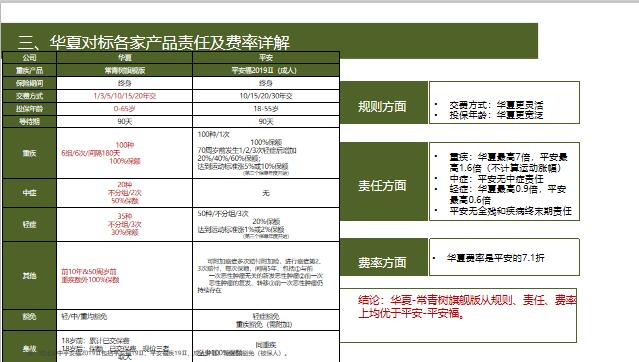
Task: Click the red 结论 conclusion text box
Action: pyautogui.click(x=458, y=315)
